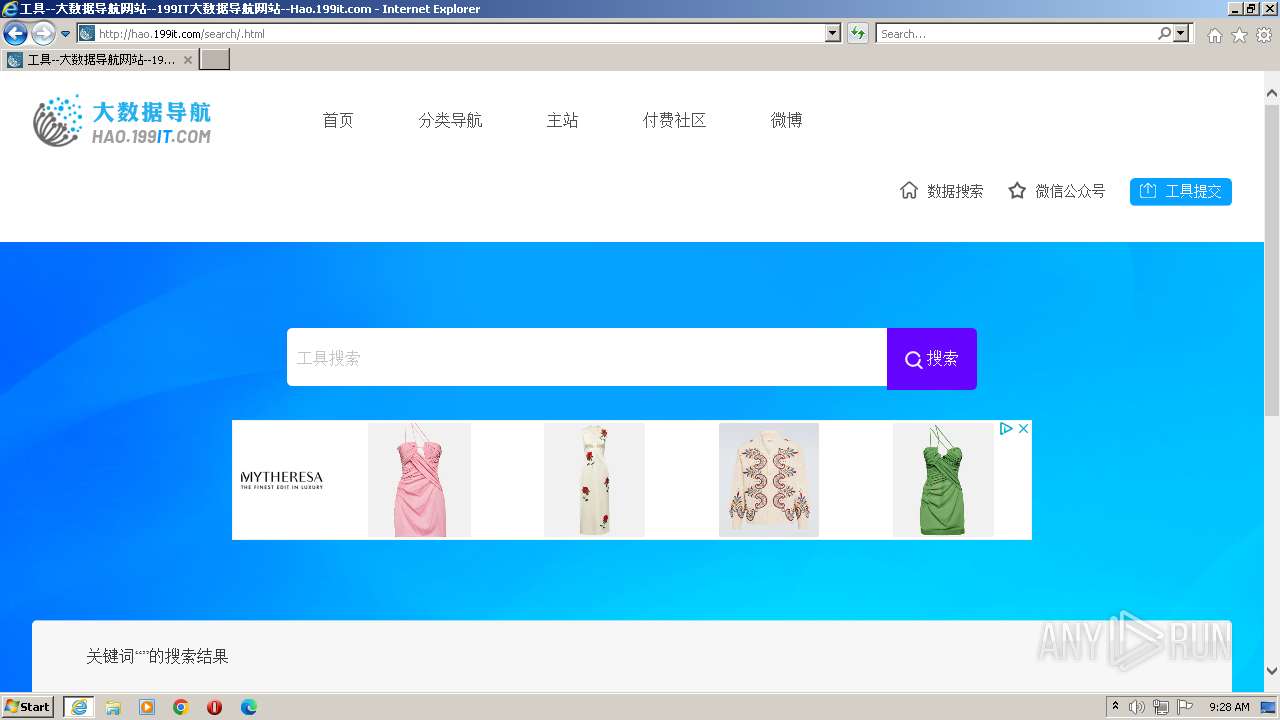This screenshot has width=1280, height=720.
Task: Open the Opera taskbar icon
Action: click(214, 707)
